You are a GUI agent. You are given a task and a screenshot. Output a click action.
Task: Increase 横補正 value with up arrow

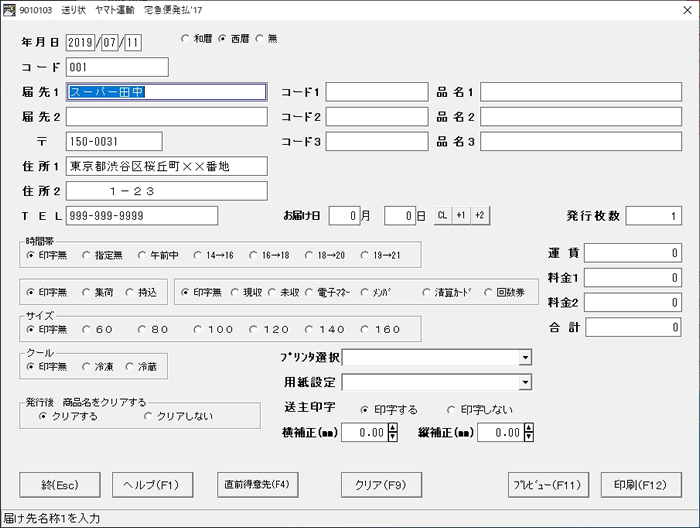coord(392,428)
